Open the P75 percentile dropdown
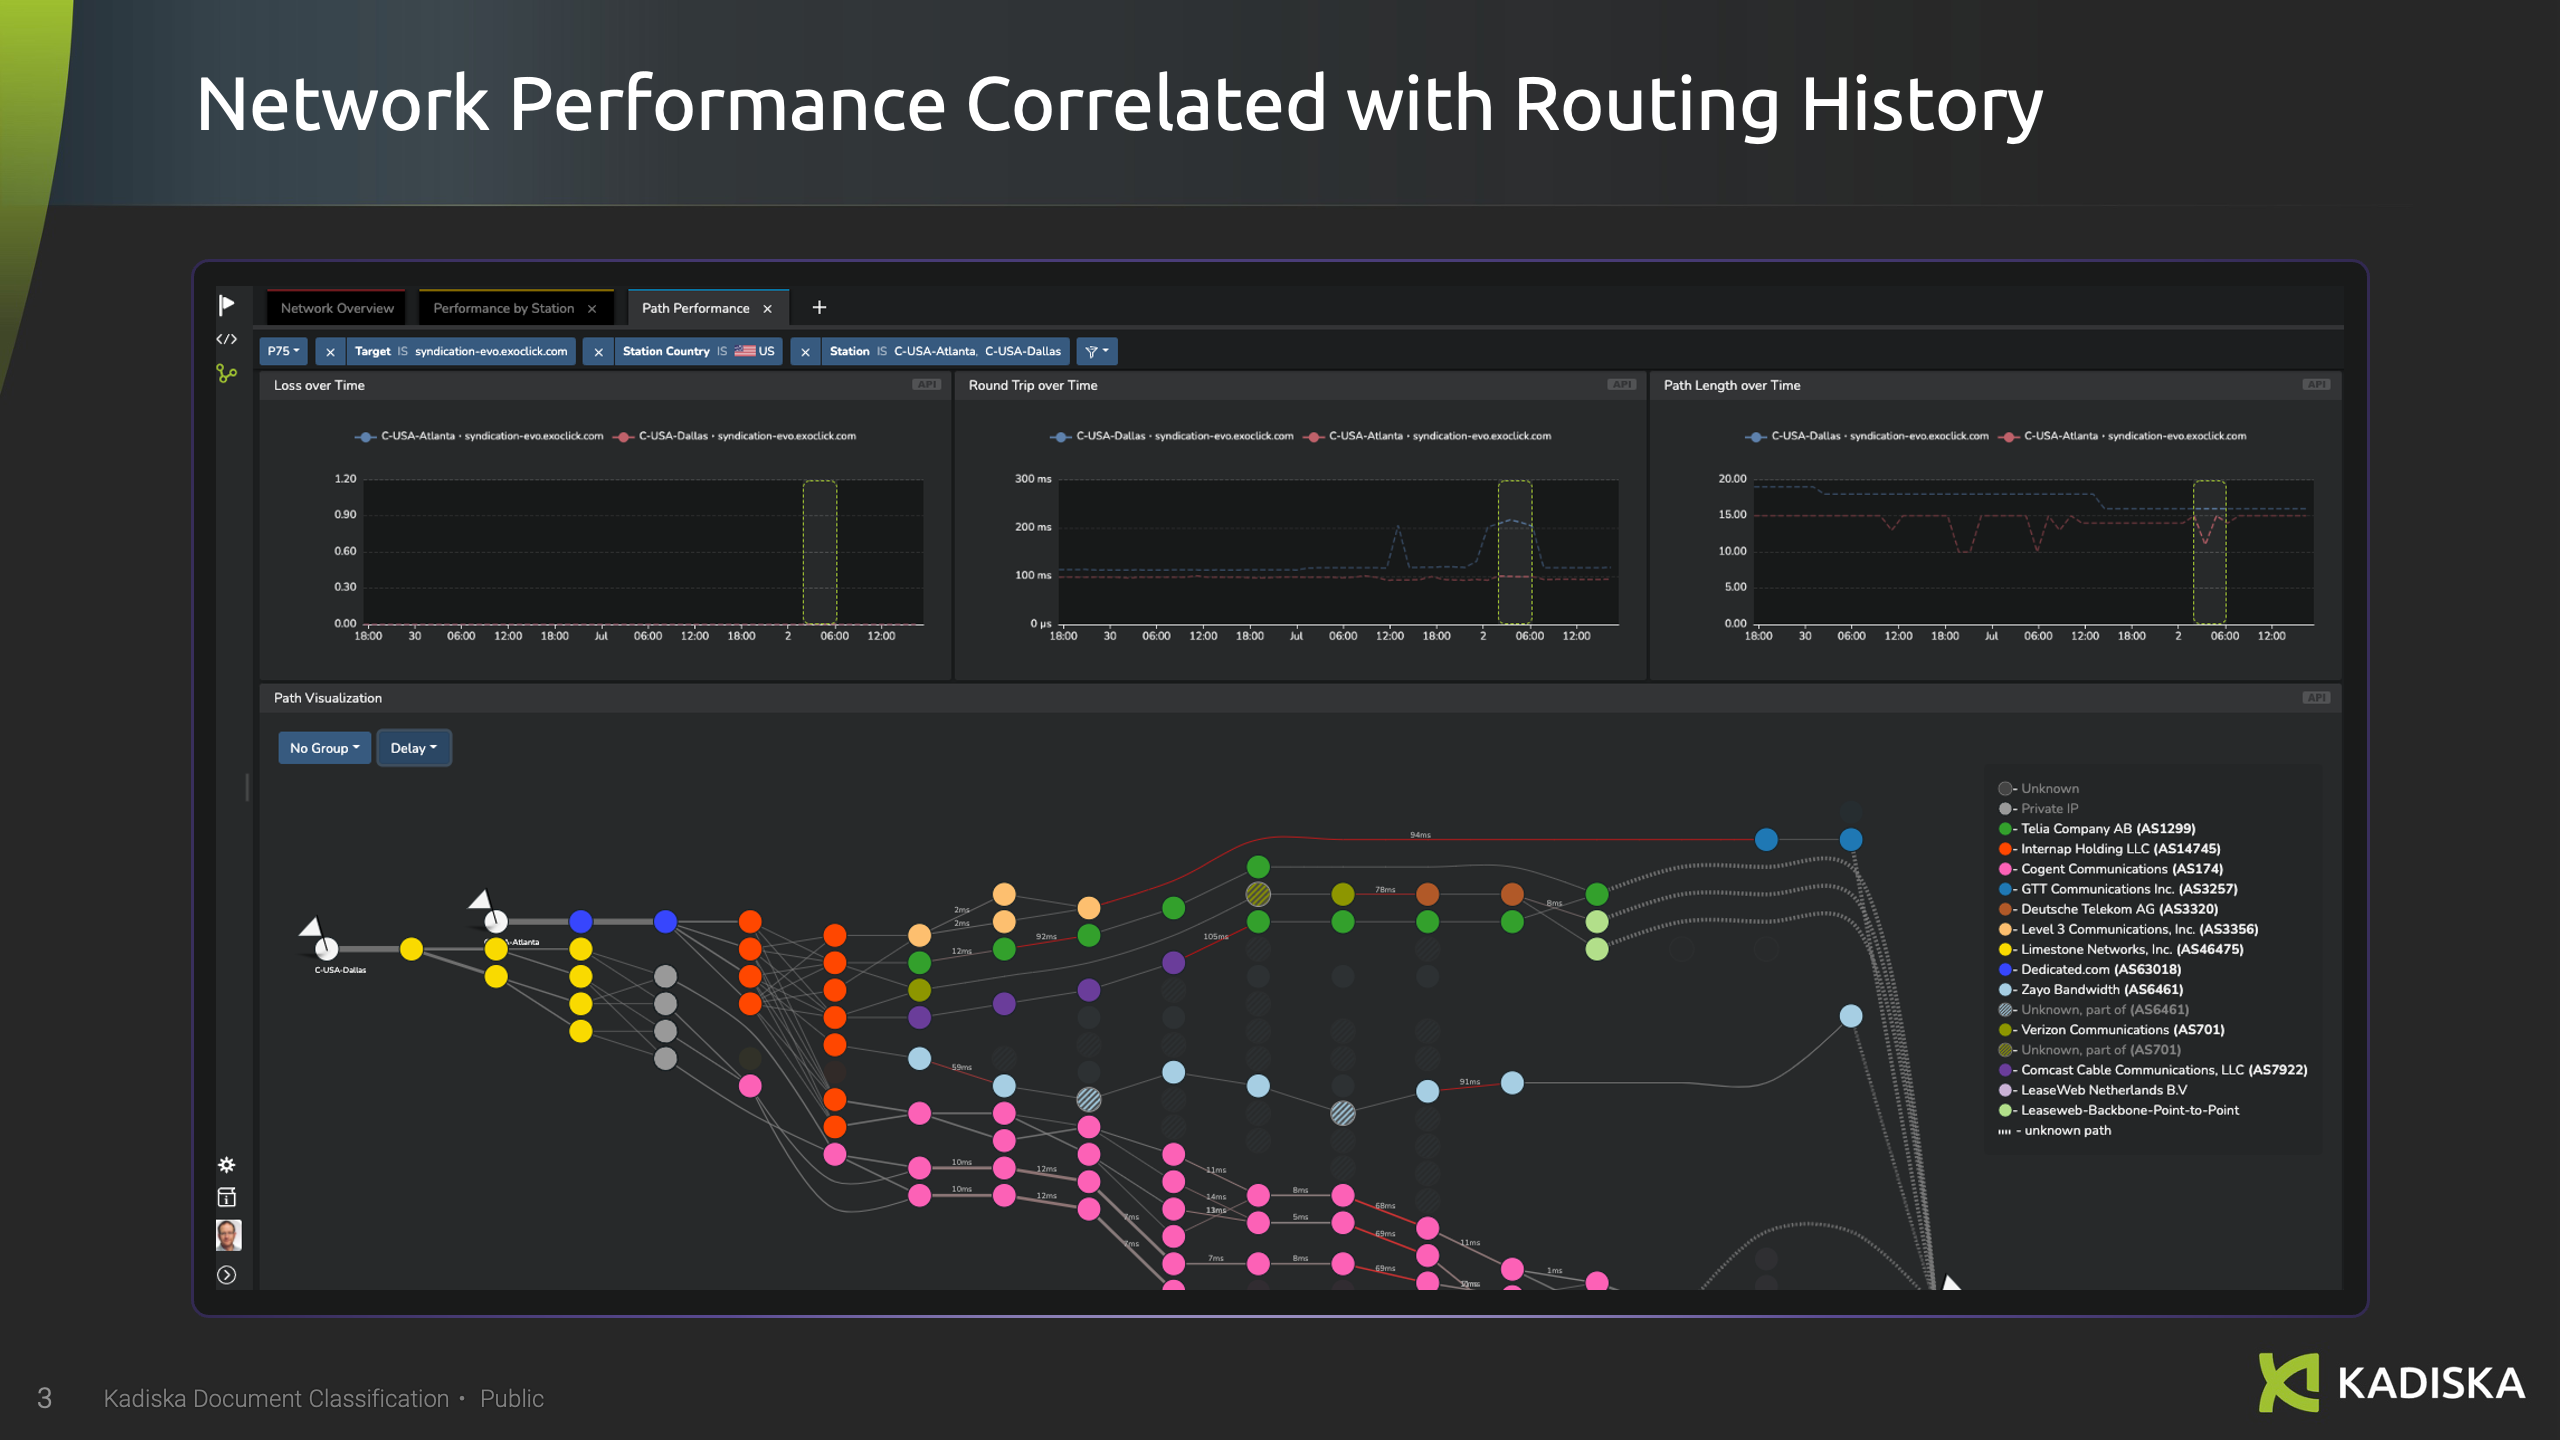Screen dimensions: 2560x1440 283,352
